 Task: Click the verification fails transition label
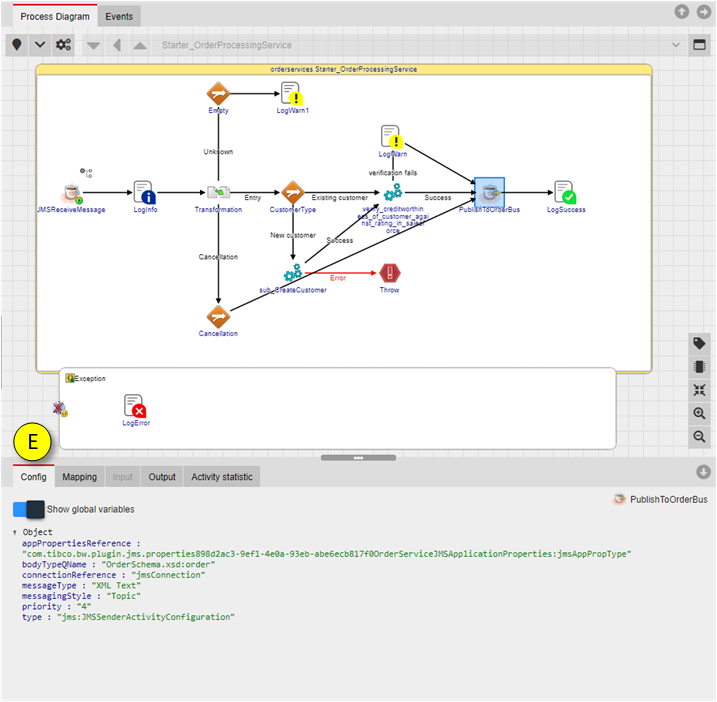[393, 173]
